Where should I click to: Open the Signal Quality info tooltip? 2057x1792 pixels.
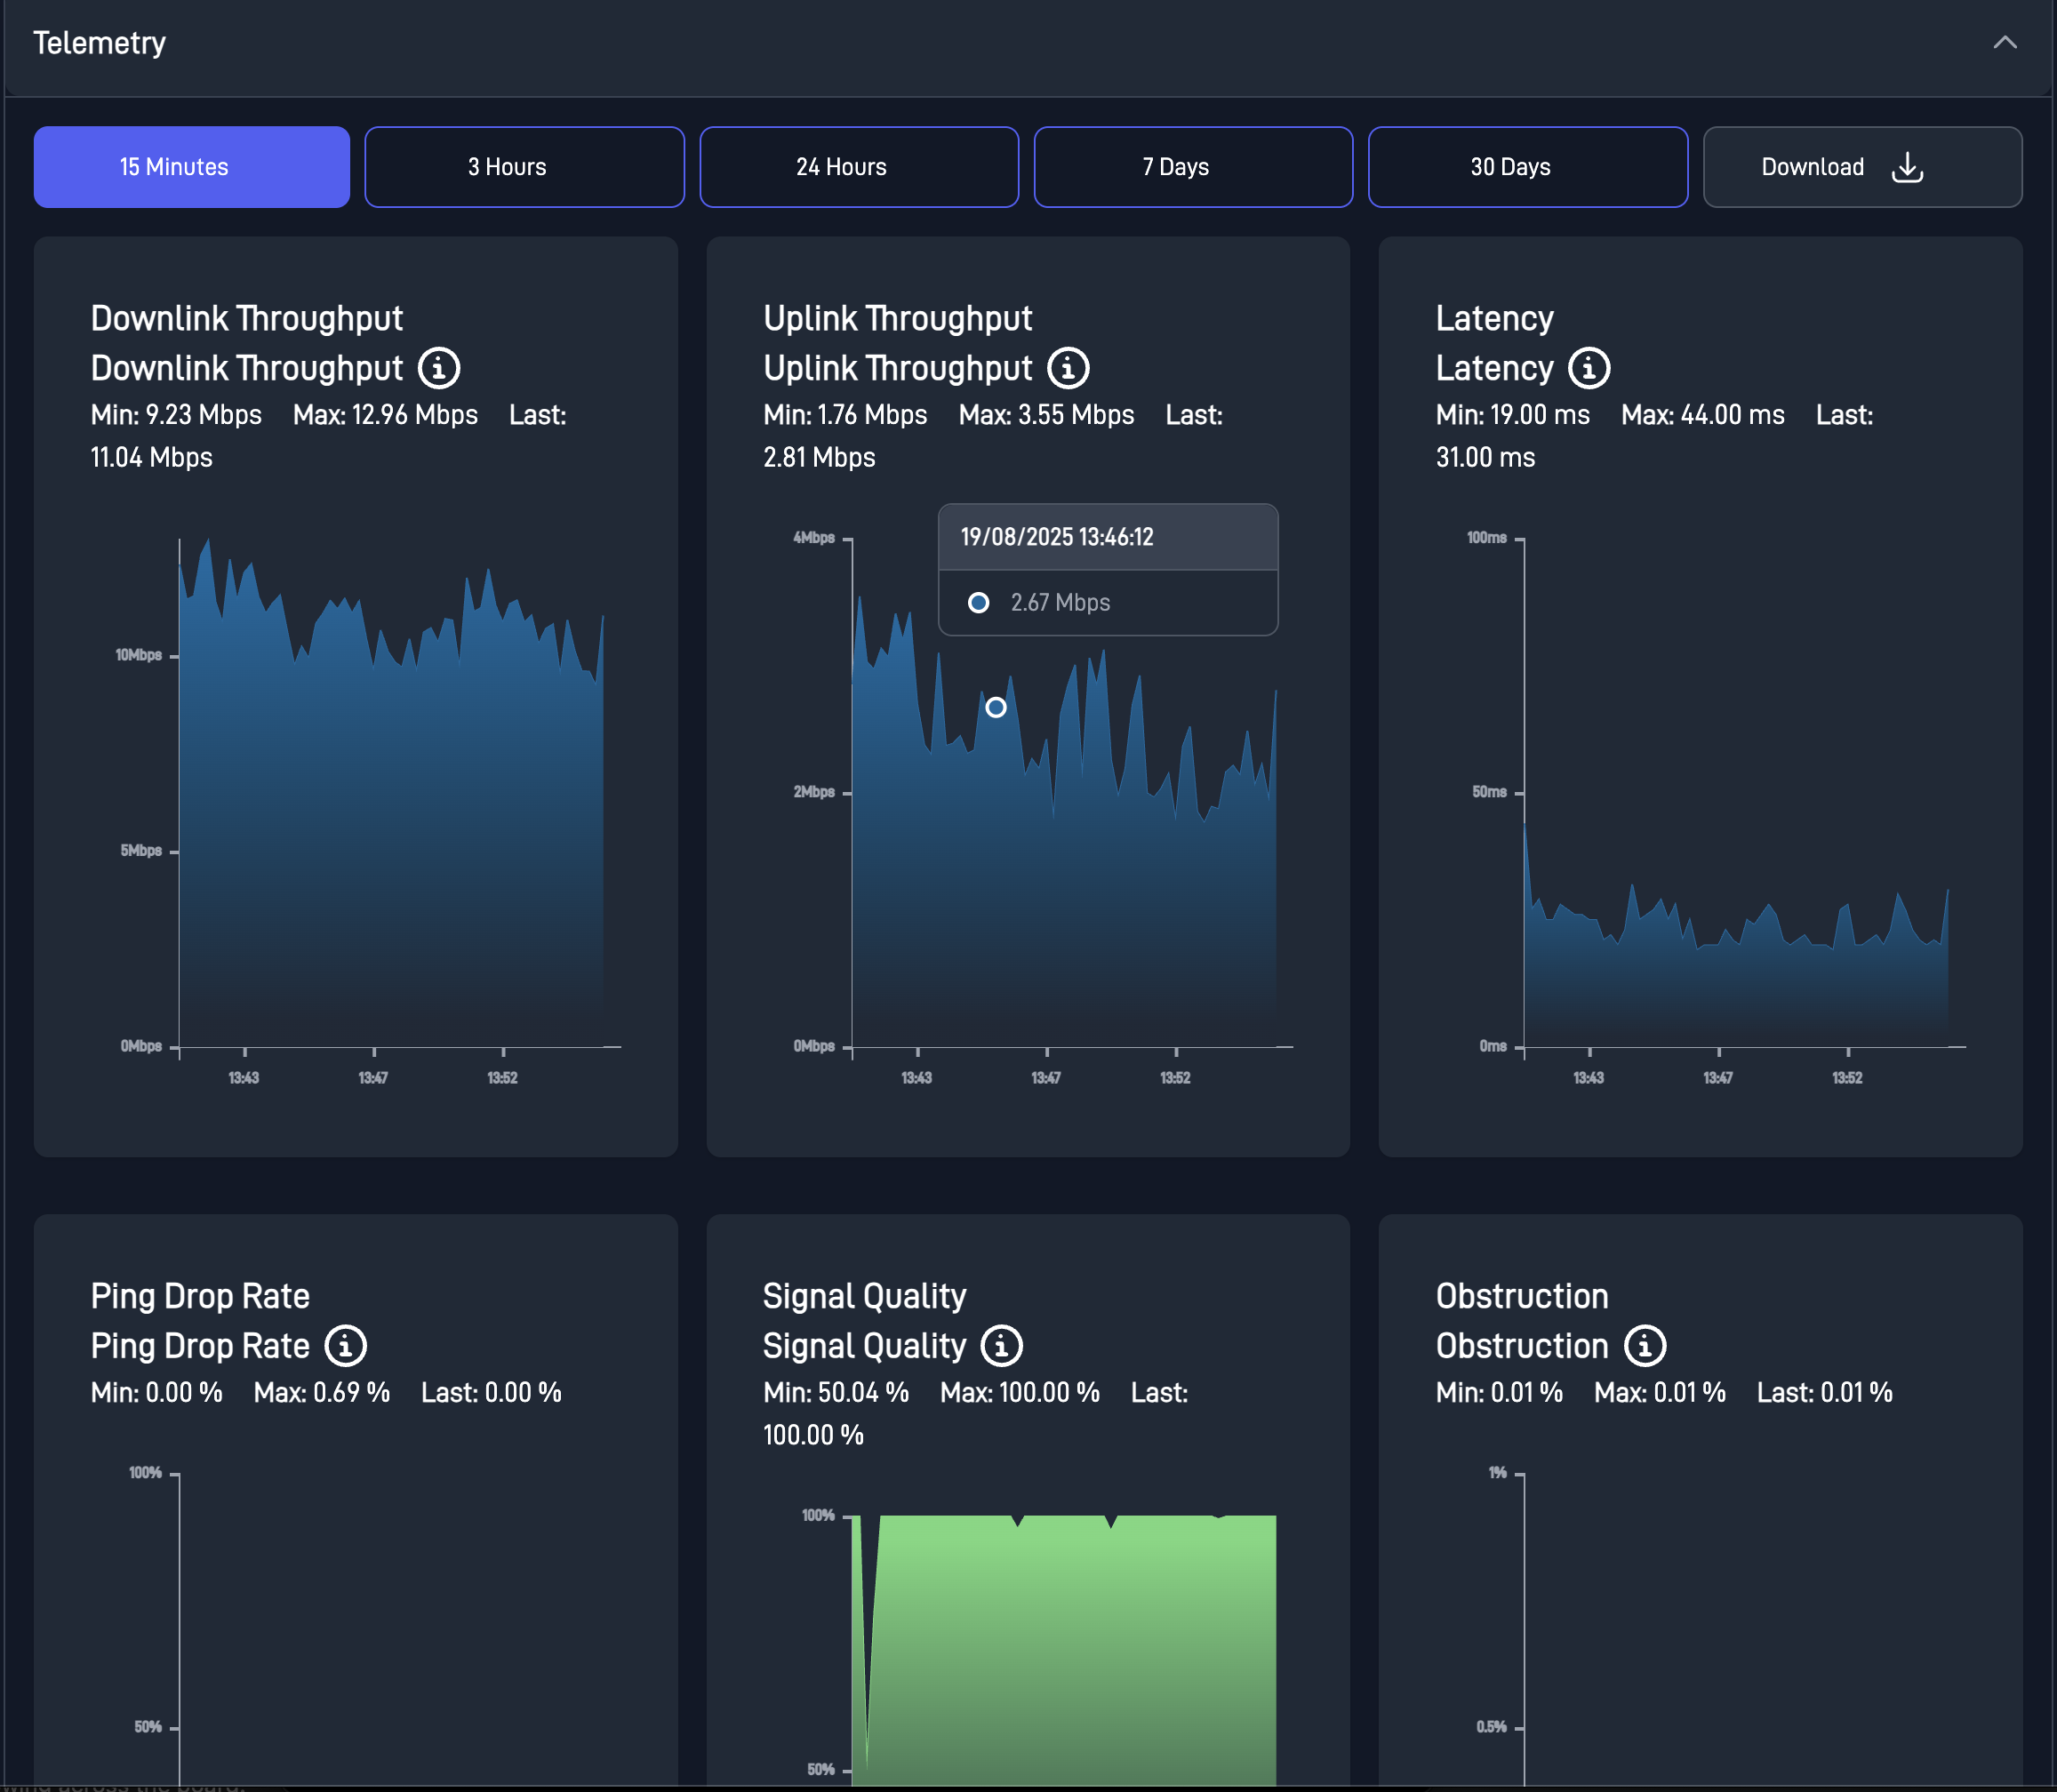tap(1002, 1346)
